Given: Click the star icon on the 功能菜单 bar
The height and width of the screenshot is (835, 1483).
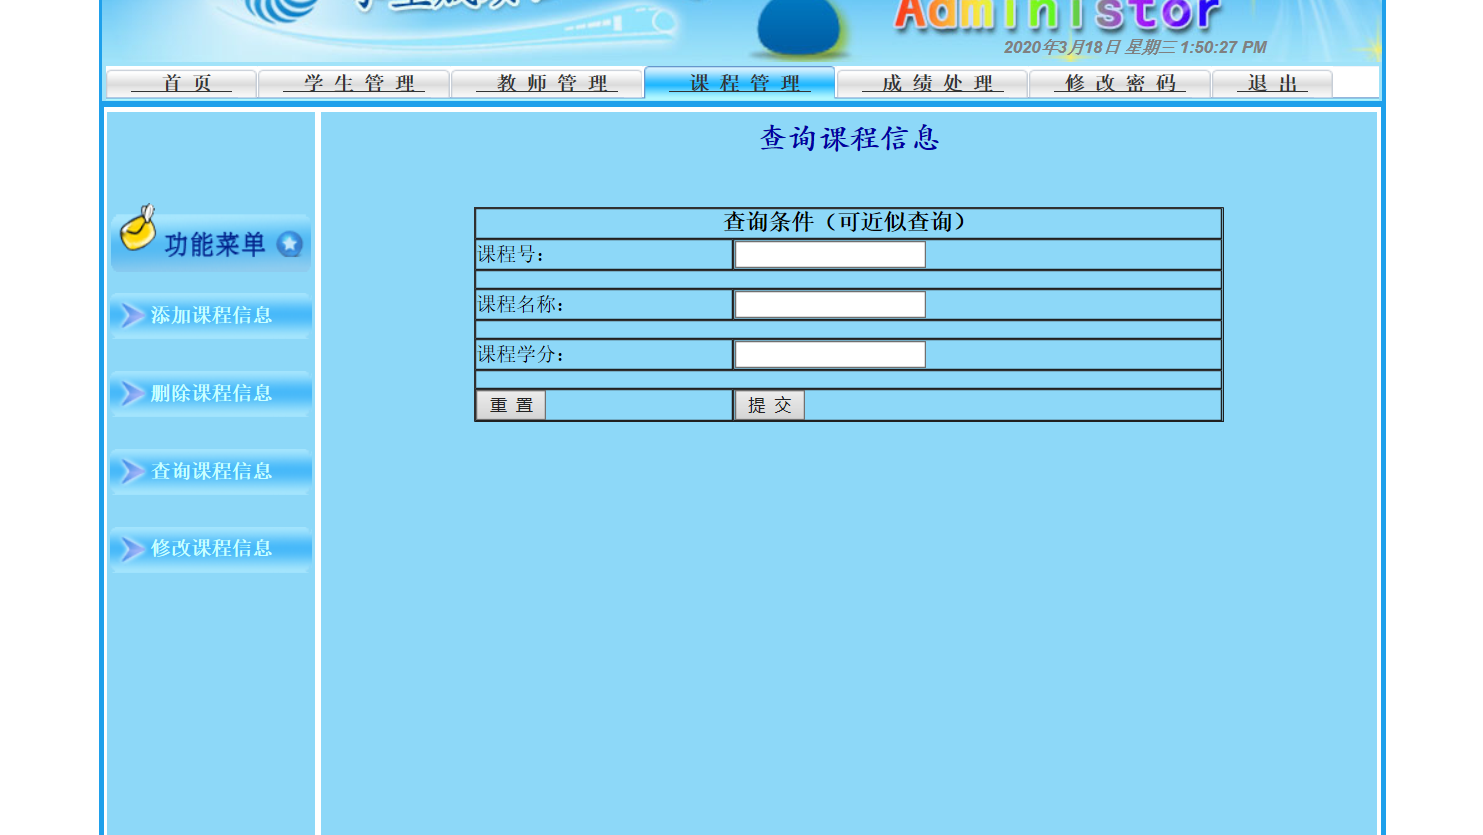Looking at the screenshot, I should tap(289, 244).
